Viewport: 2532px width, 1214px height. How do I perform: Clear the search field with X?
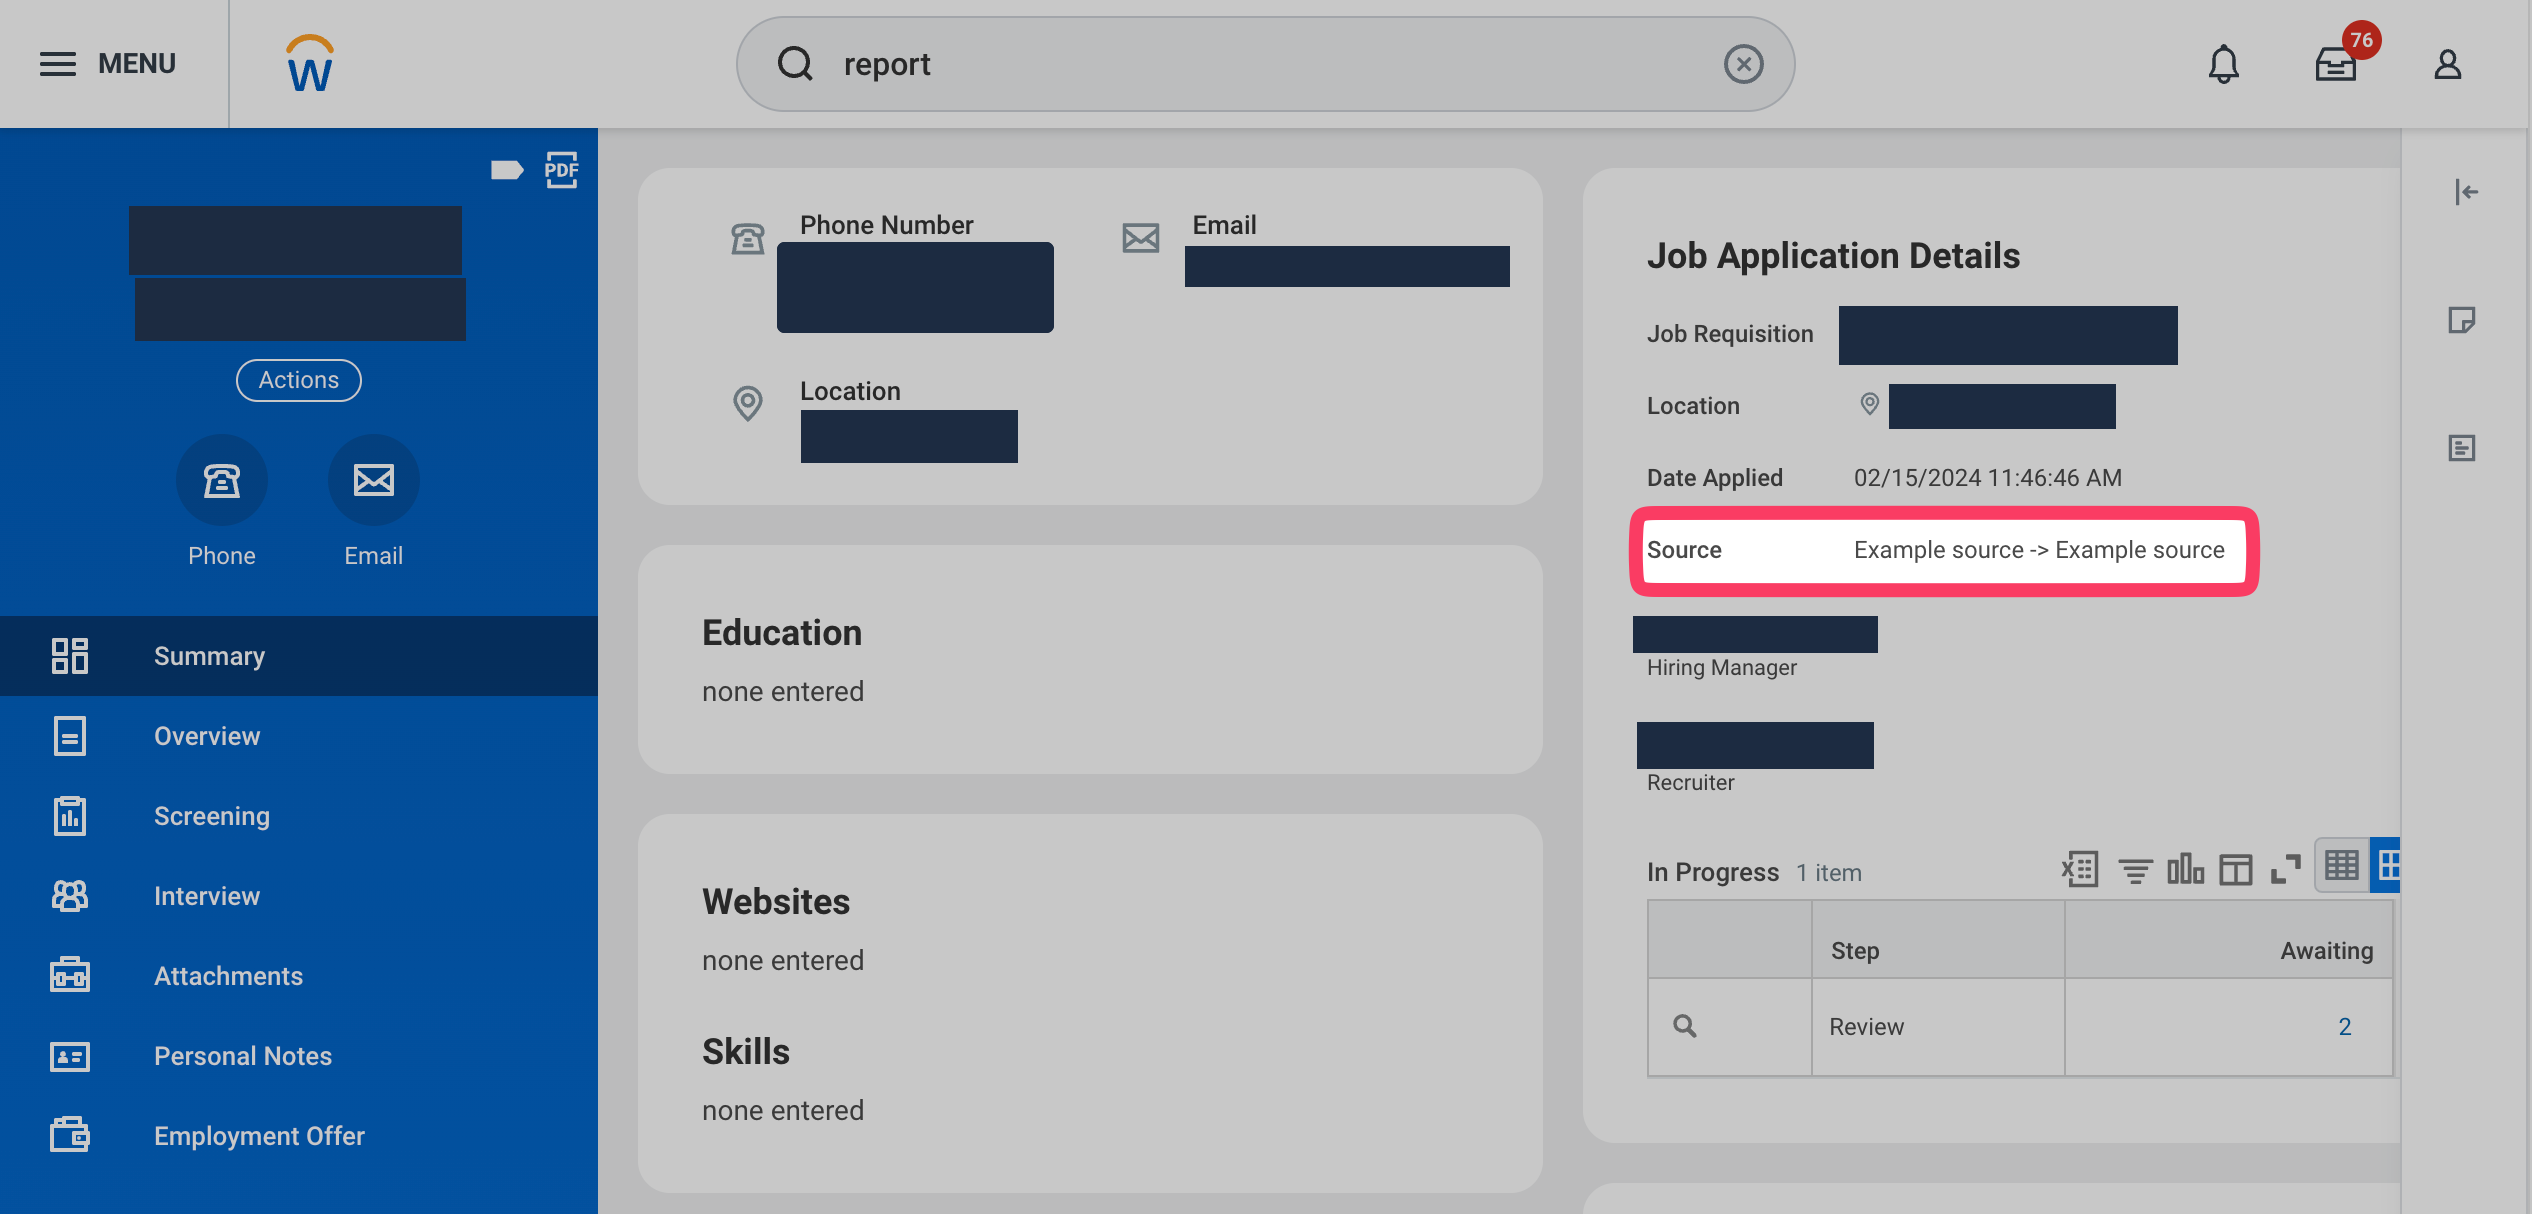1743,64
